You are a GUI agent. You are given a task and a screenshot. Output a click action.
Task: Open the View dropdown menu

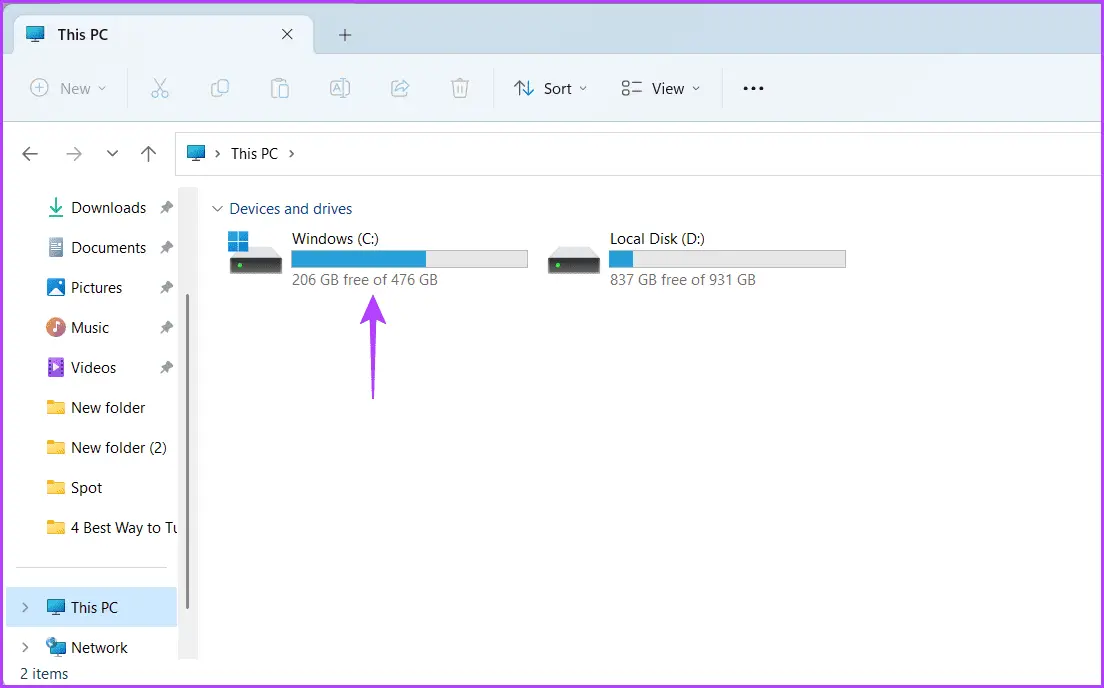click(660, 88)
